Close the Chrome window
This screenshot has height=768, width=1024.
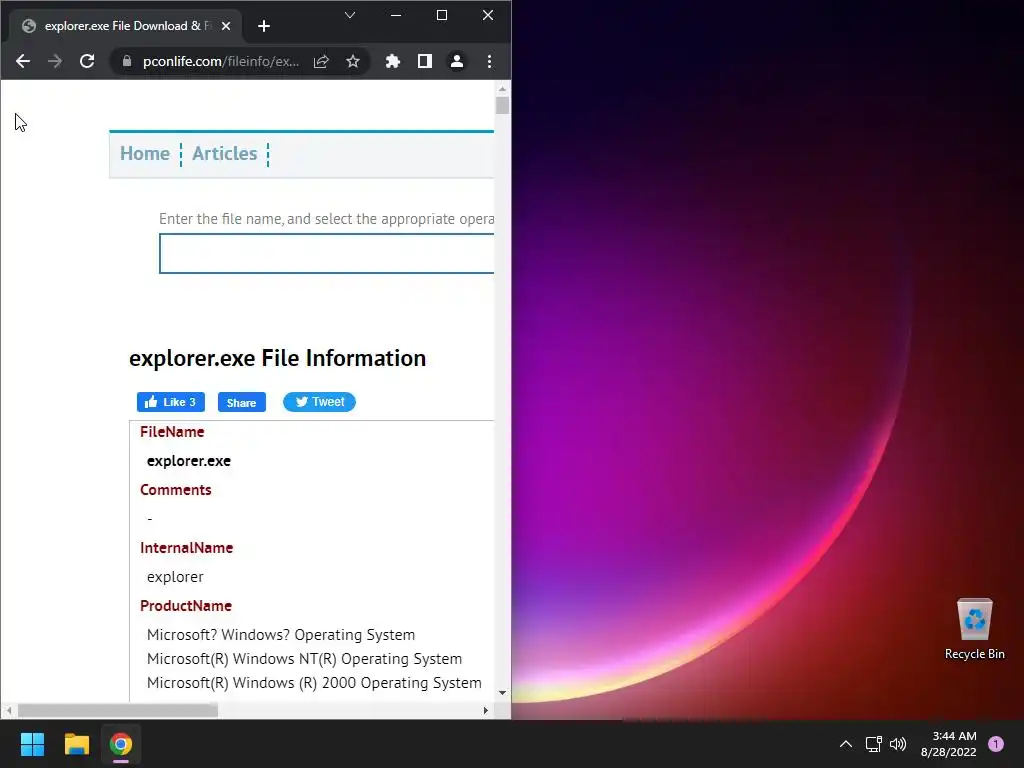[488, 15]
